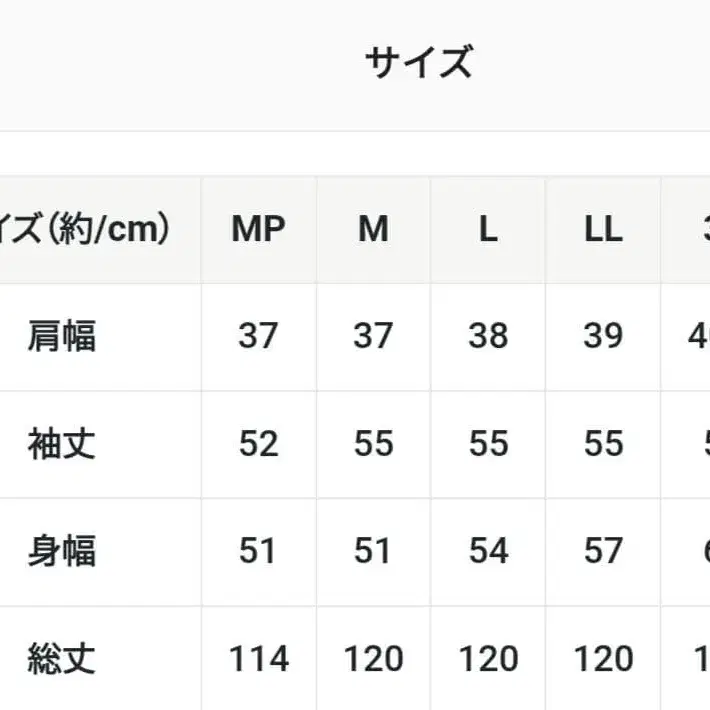
Task: Click the 総丈 value for size MP
Action: click(258, 659)
